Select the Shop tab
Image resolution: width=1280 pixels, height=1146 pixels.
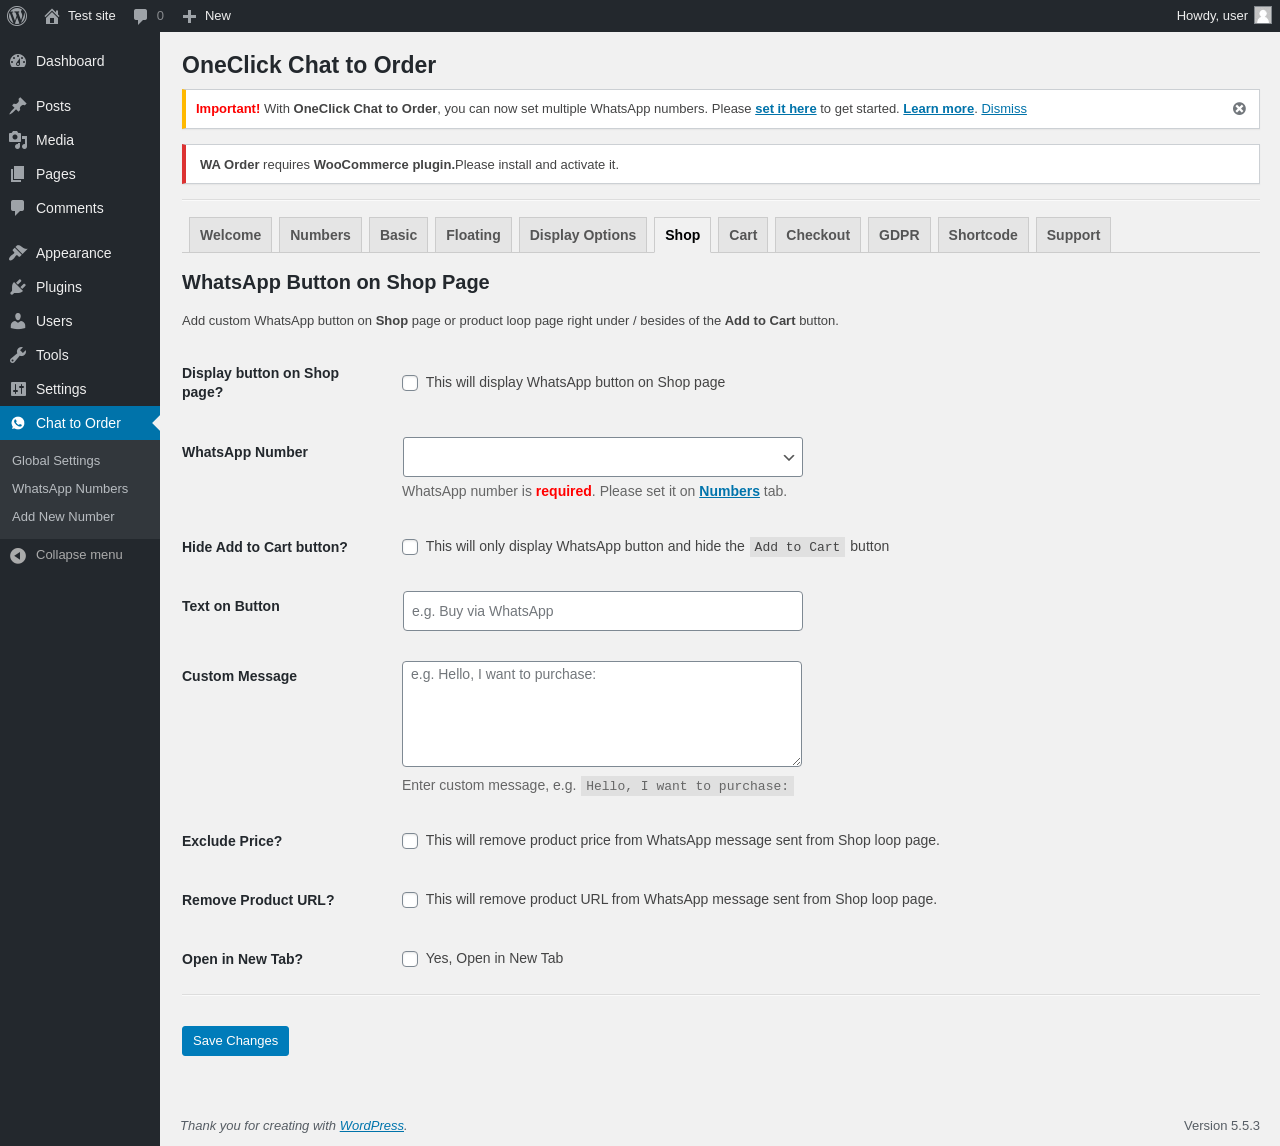pyautogui.click(x=682, y=235)
